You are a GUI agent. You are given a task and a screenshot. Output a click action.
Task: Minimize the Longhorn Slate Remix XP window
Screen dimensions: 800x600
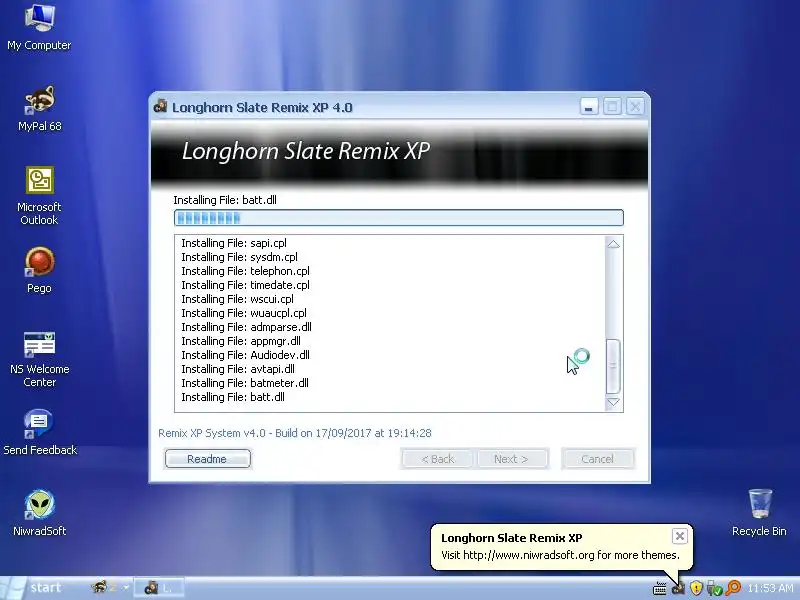point(589,107)
